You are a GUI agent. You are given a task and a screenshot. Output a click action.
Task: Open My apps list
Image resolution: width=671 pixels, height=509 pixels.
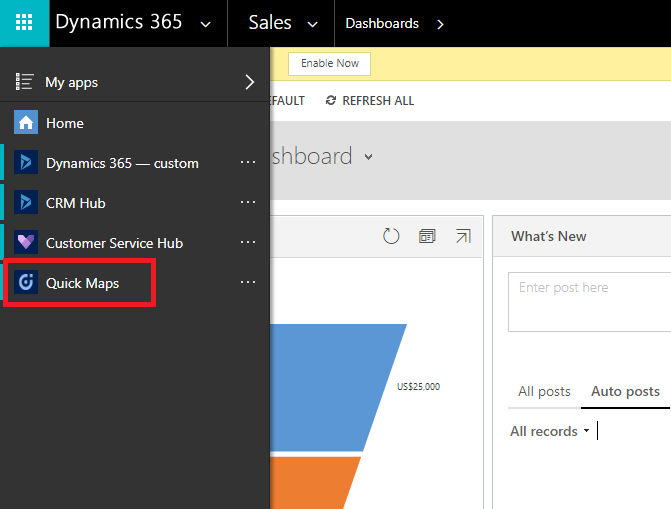tap(71, 82)
